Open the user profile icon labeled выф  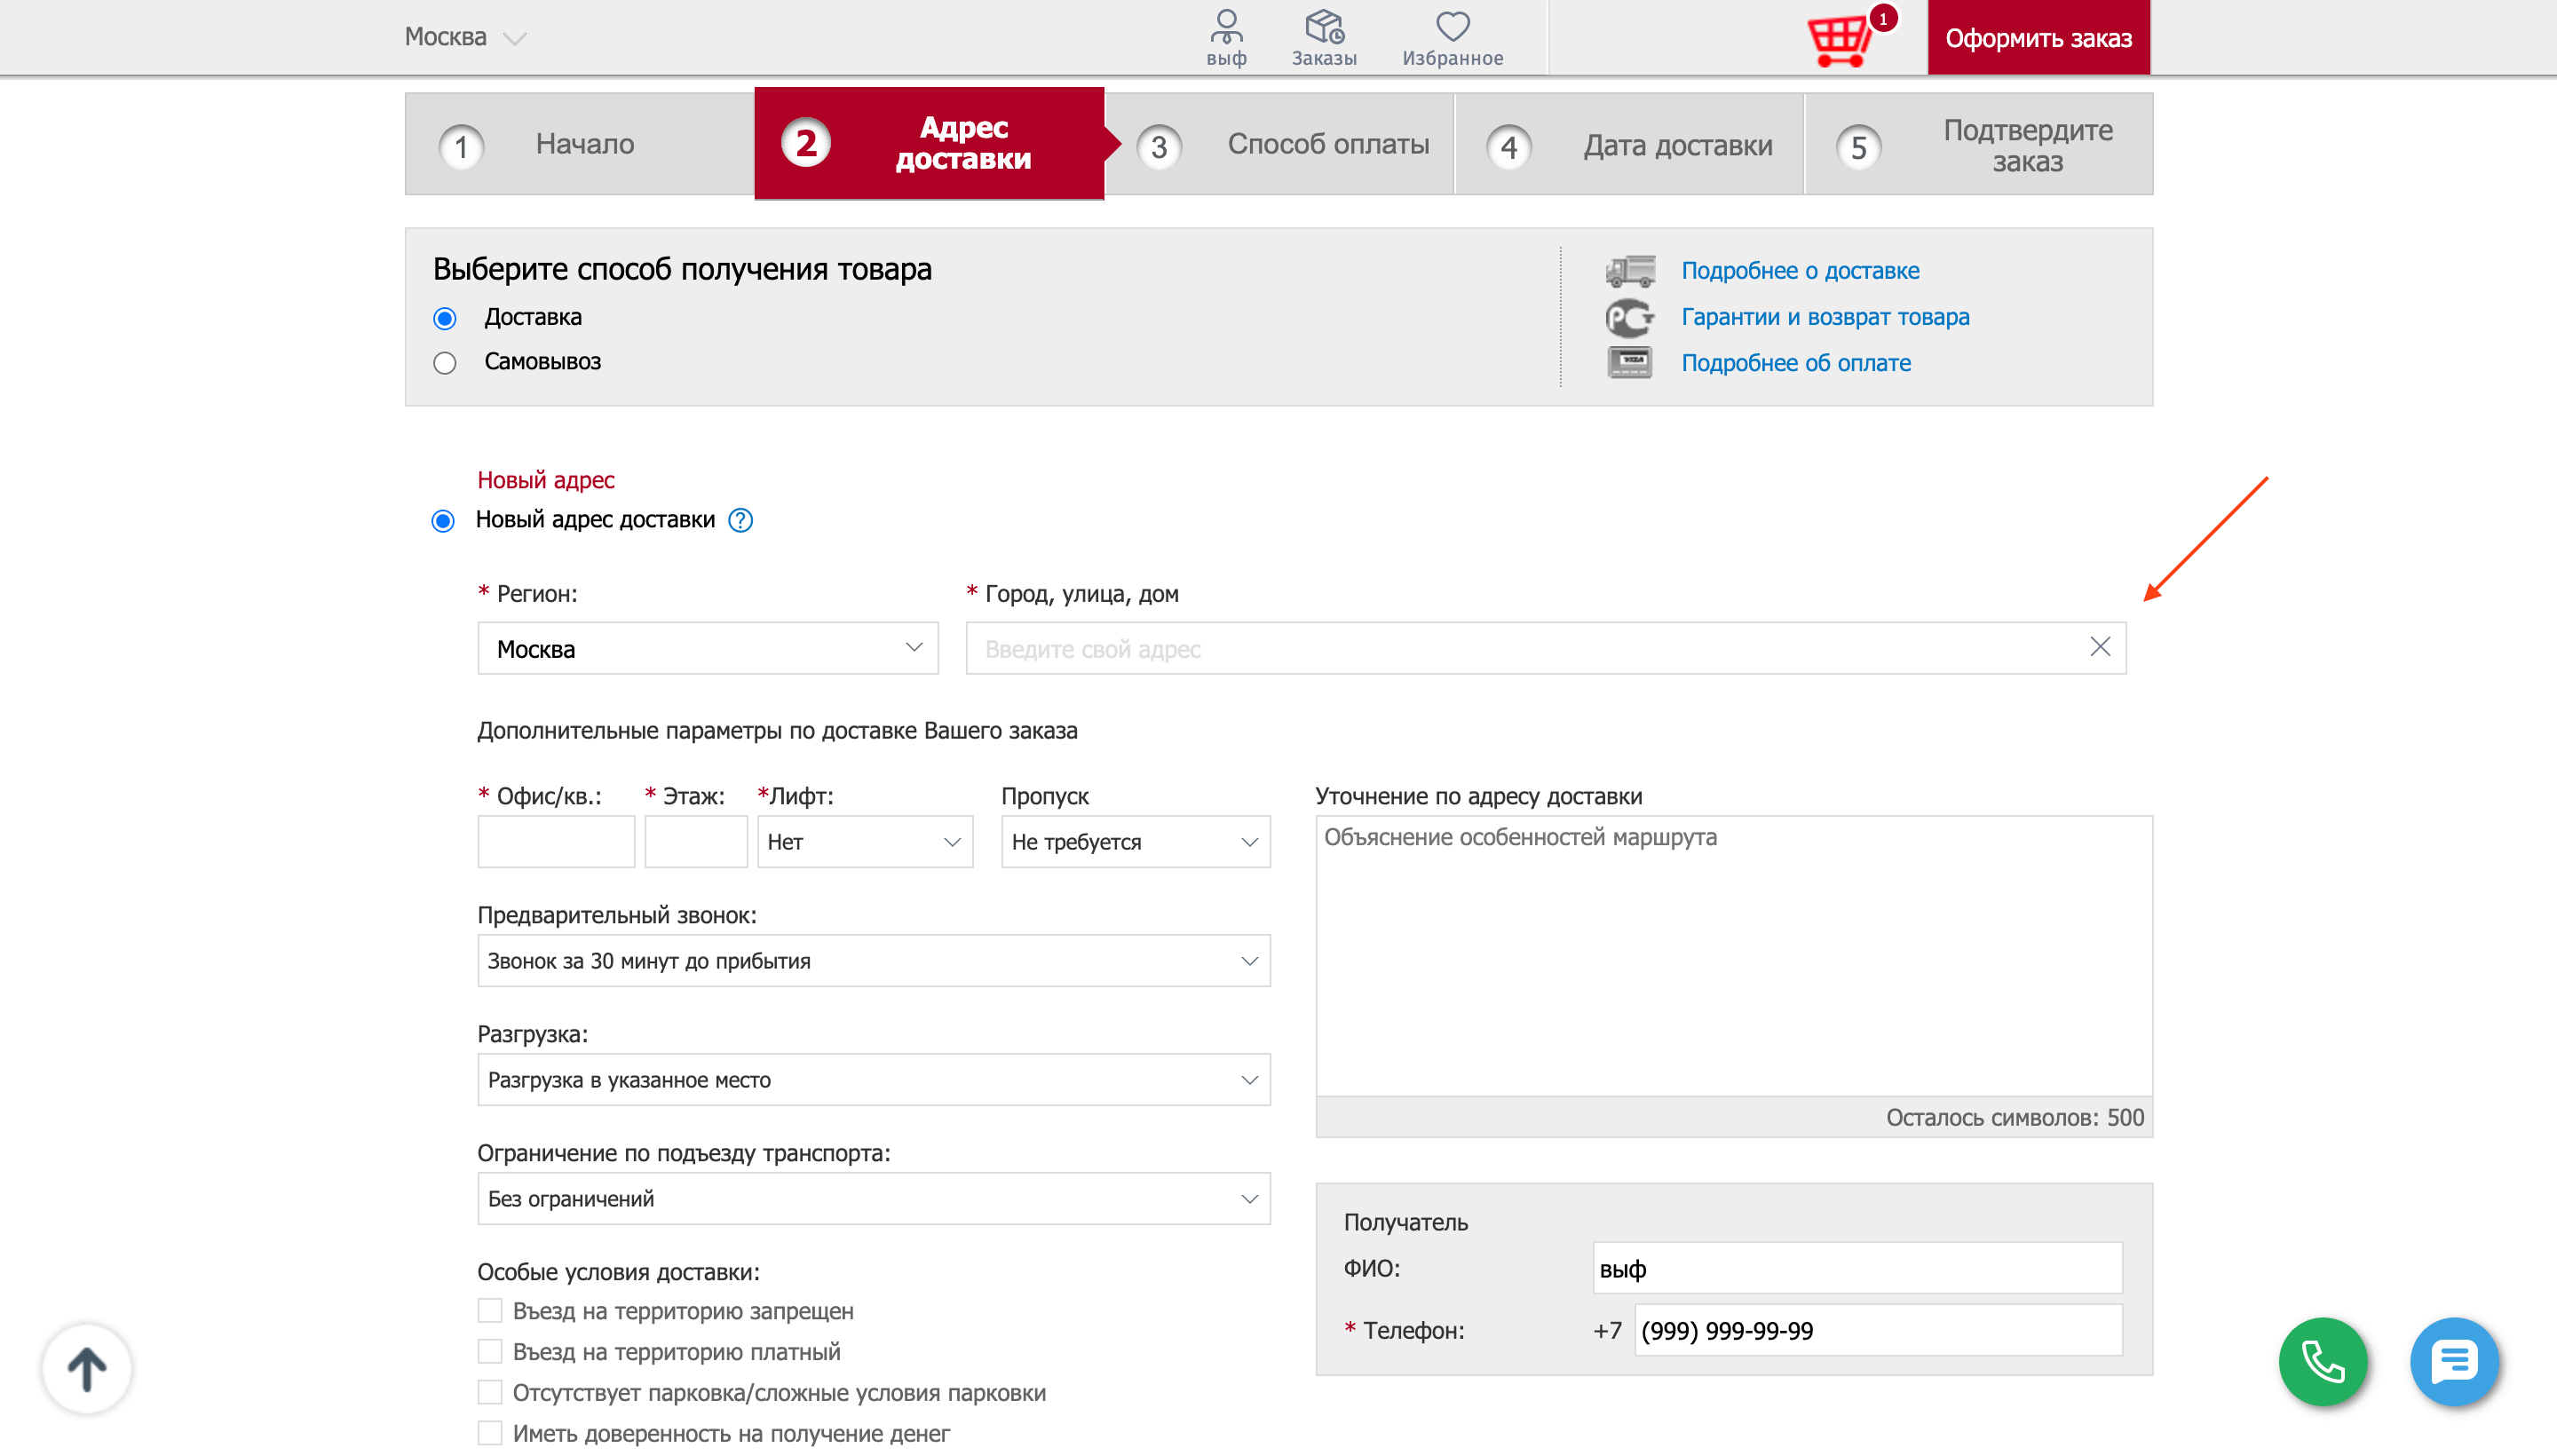(x=1226, y=37)
